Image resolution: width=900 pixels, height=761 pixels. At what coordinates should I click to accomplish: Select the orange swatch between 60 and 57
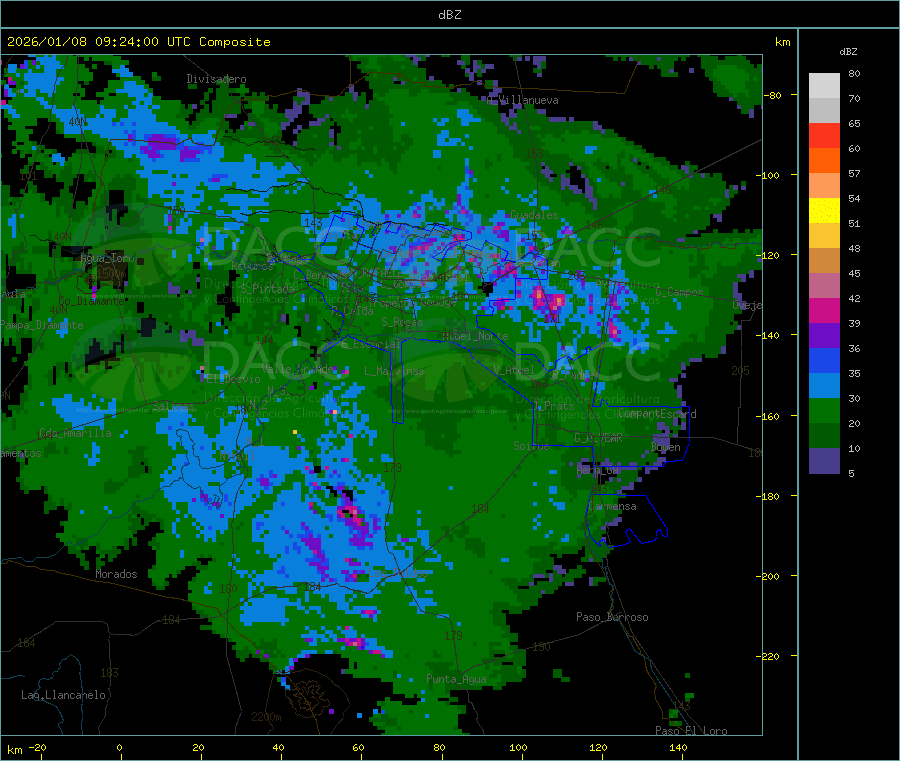click(x=824, y=161)
